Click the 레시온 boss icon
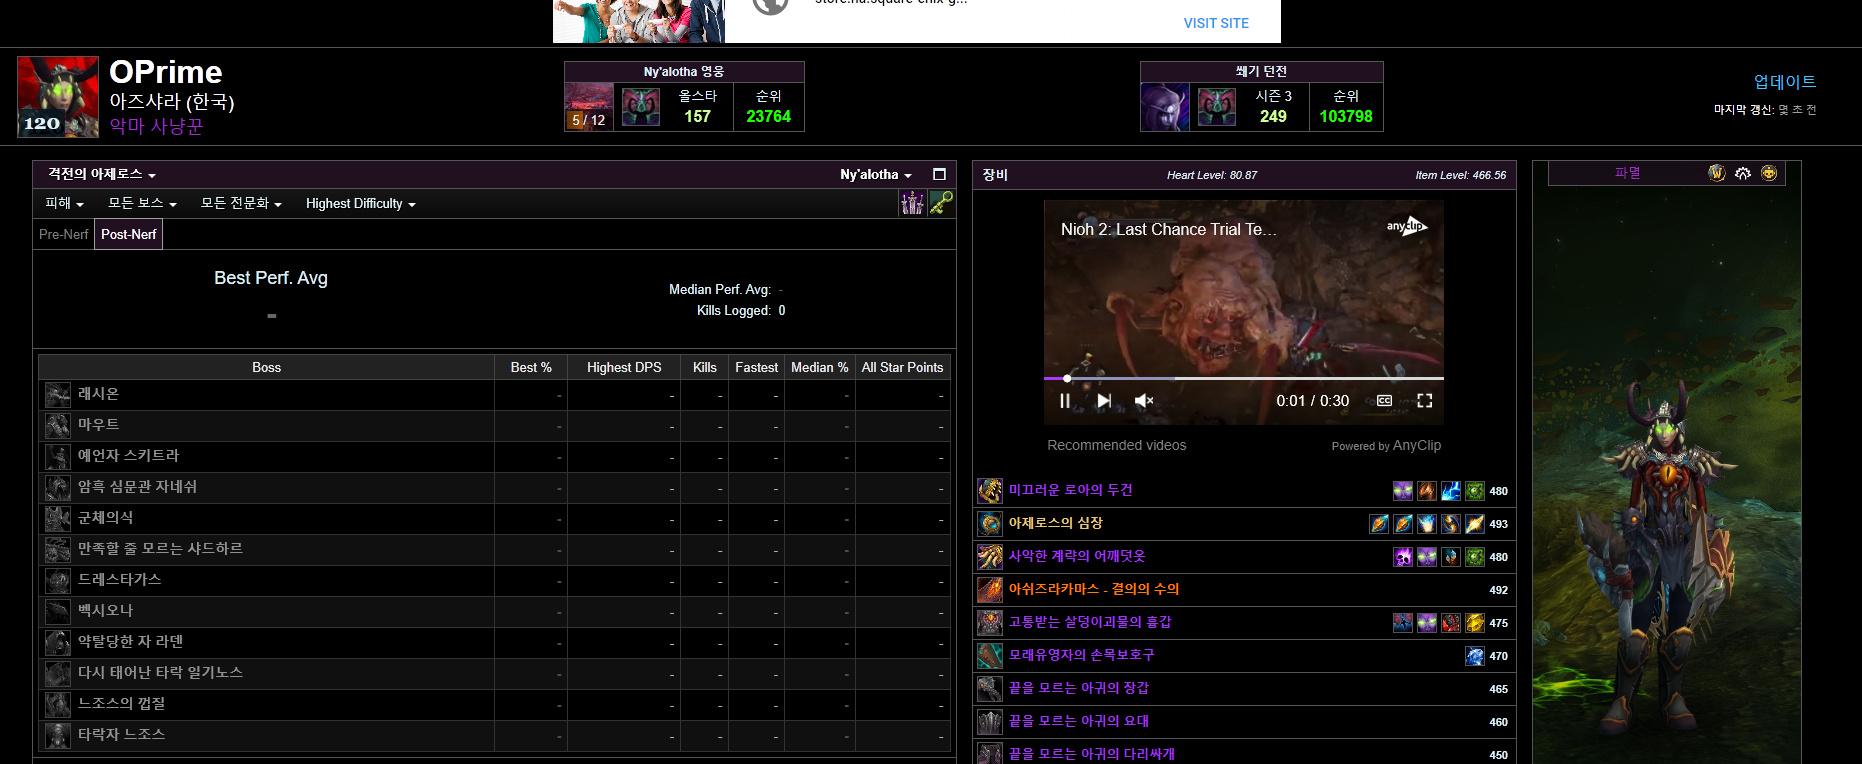 pos(58,395)
